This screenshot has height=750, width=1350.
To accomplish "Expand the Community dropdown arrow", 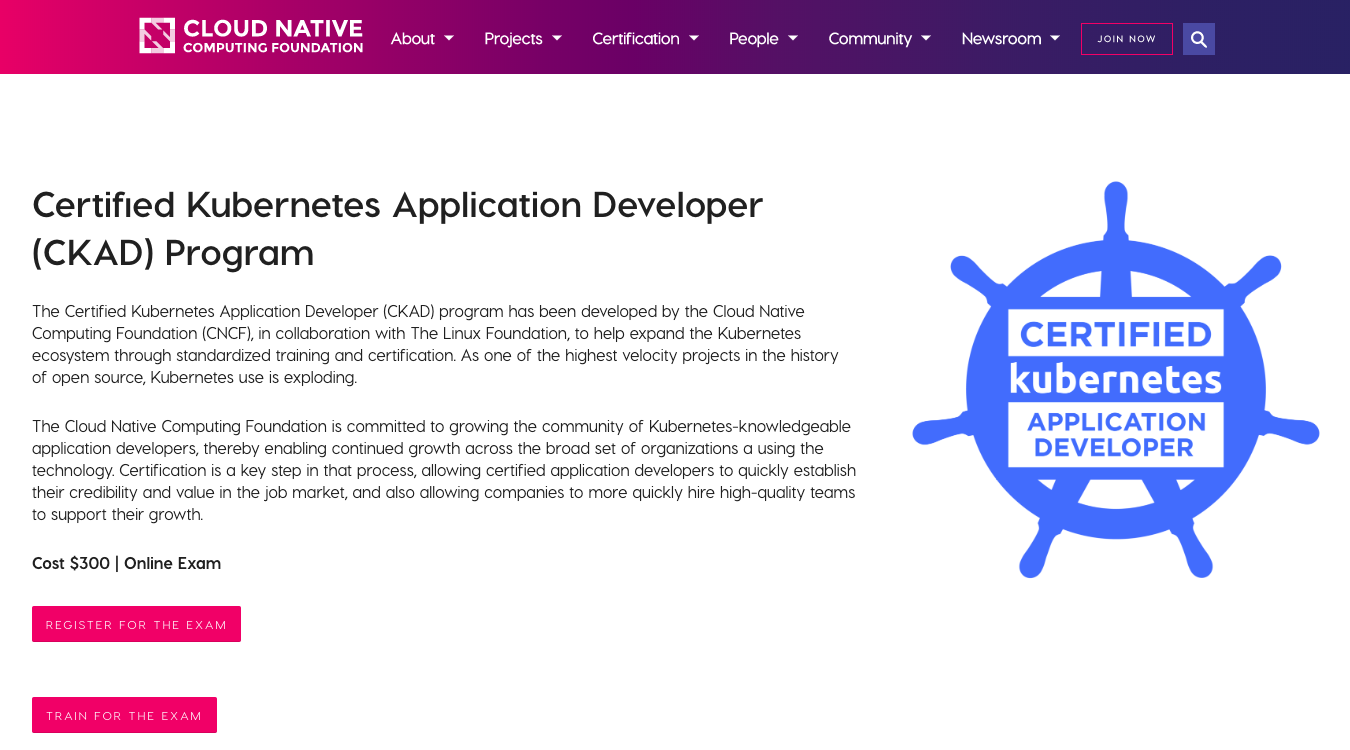I will coord(926,38).
